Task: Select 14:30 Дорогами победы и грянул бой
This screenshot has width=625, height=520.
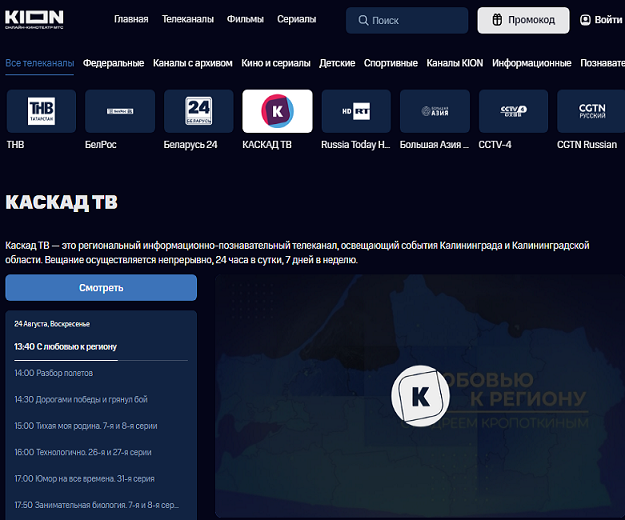Action: click(x=81, y=399)
